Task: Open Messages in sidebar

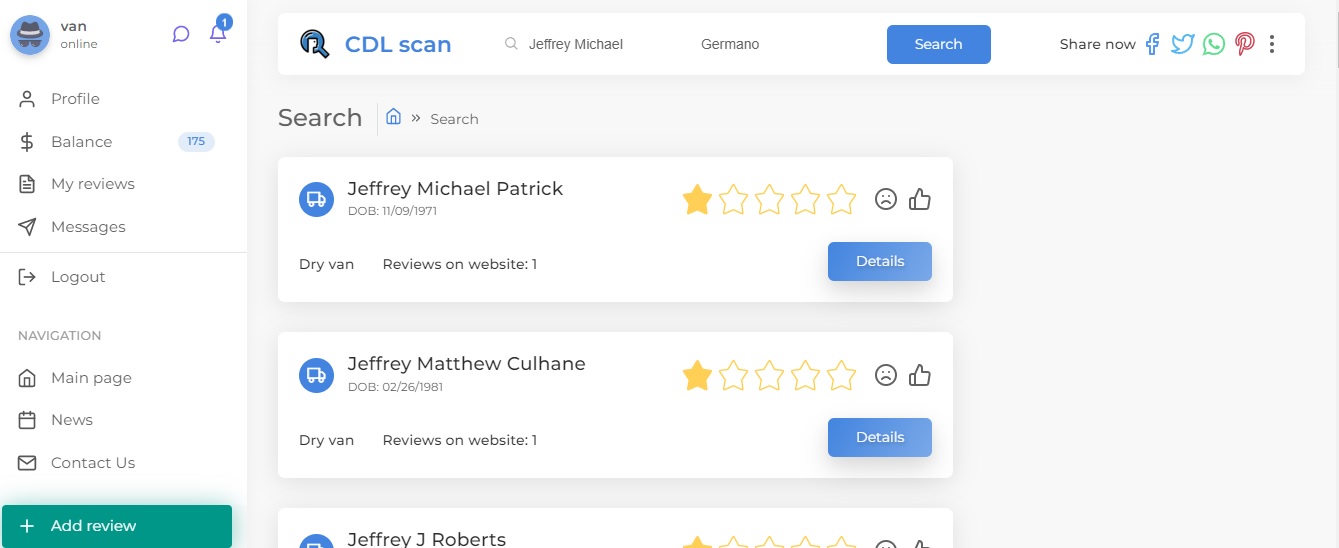Action: [88, 227]
